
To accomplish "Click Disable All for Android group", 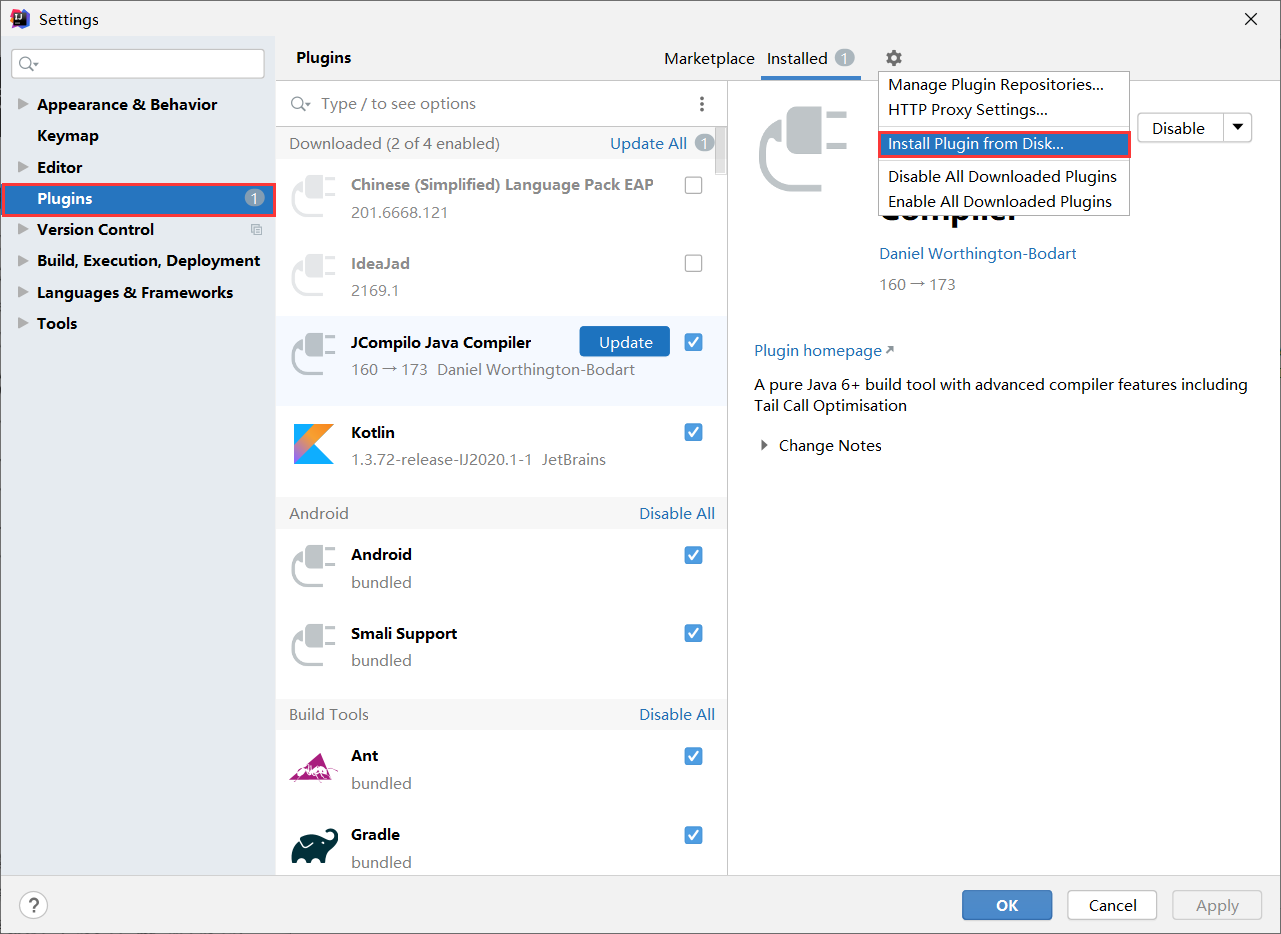I will (x=677, y=513).
